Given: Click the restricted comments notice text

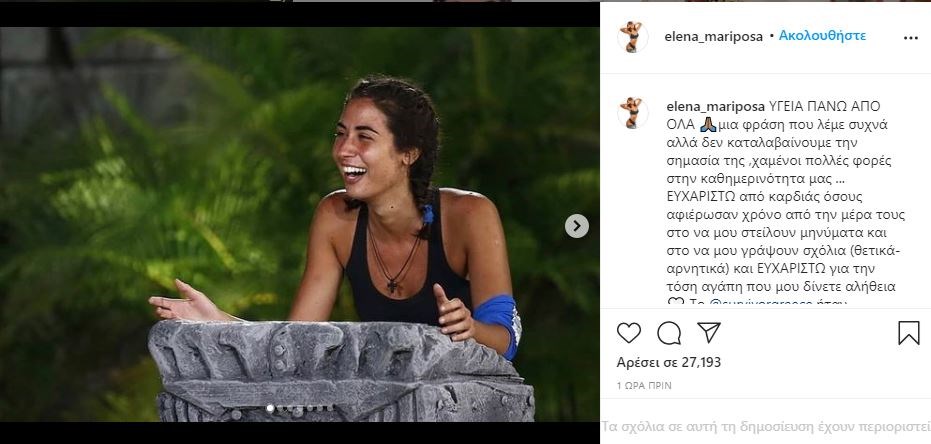Looking at the screenshot, I should pyautogui.click(x=766, y=423).
